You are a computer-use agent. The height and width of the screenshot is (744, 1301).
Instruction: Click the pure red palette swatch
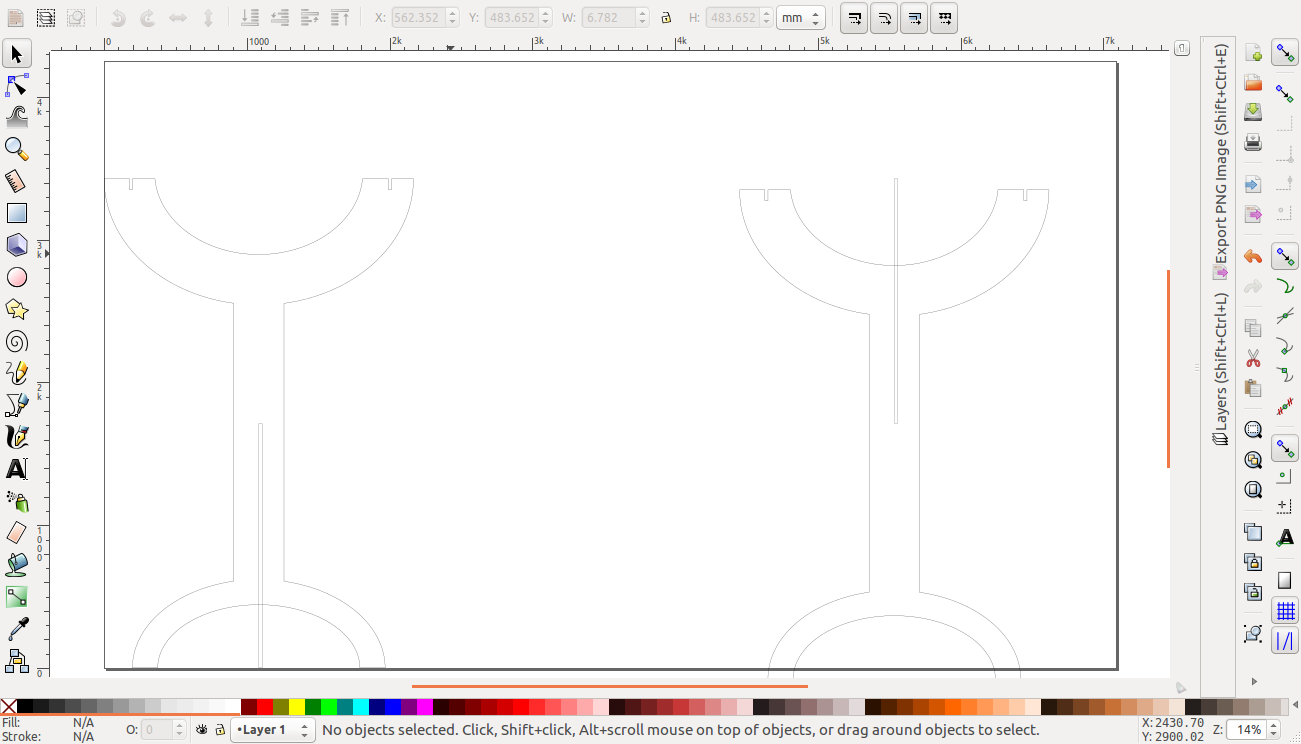point(265,707)
